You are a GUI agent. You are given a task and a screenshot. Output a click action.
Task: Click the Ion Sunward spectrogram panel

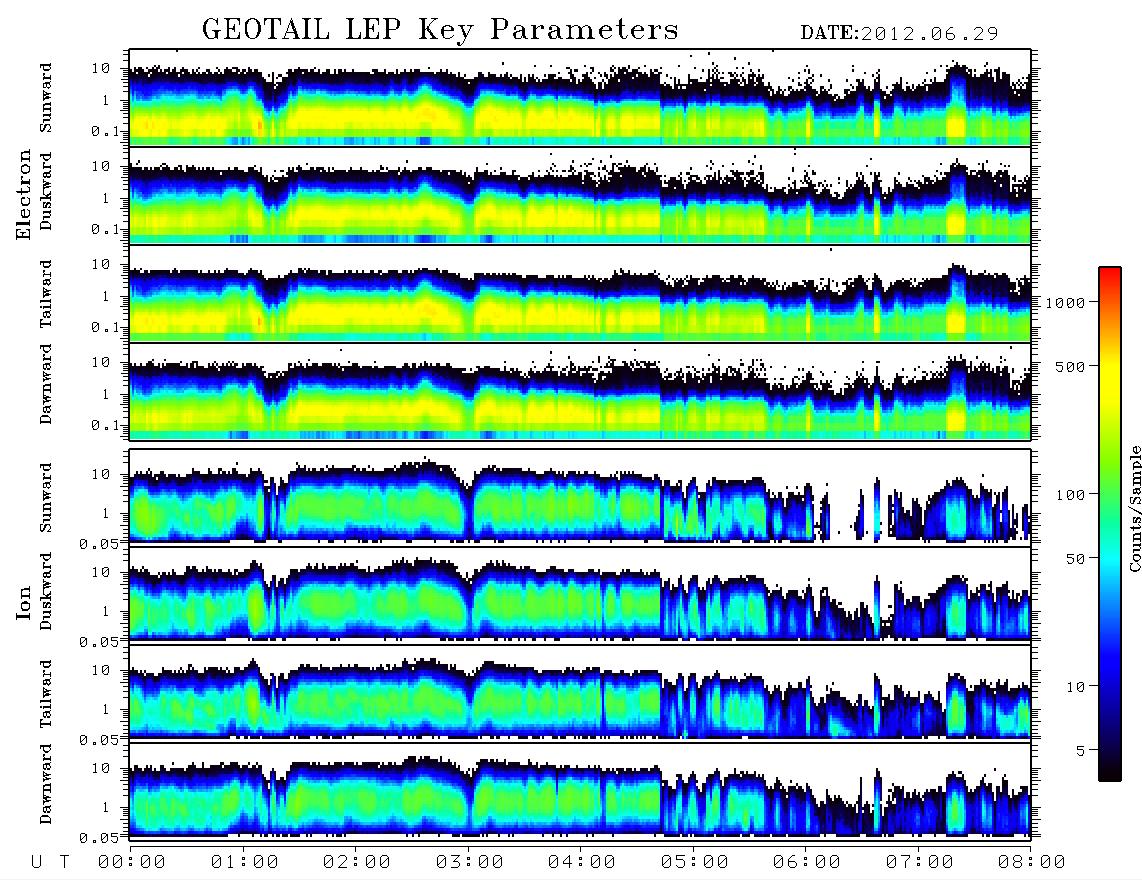[x=580, y=496]
